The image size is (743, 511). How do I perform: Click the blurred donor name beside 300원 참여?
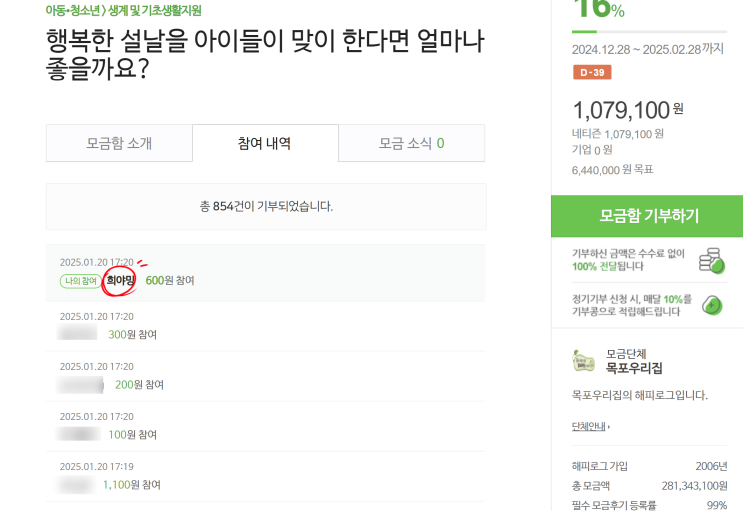tap(80, 334)
